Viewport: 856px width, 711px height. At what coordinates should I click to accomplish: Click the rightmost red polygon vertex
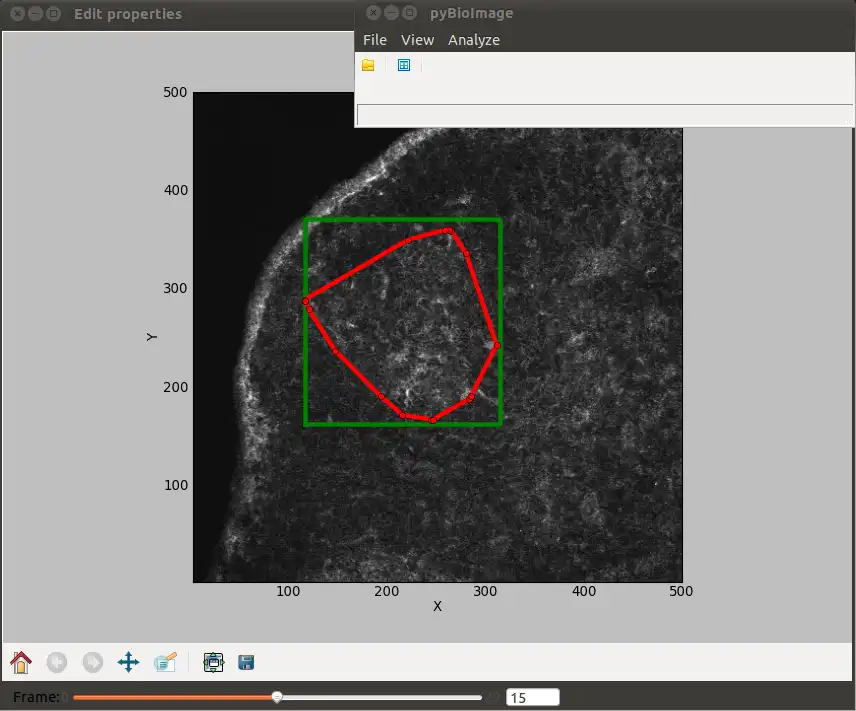(x=497, y=345)
